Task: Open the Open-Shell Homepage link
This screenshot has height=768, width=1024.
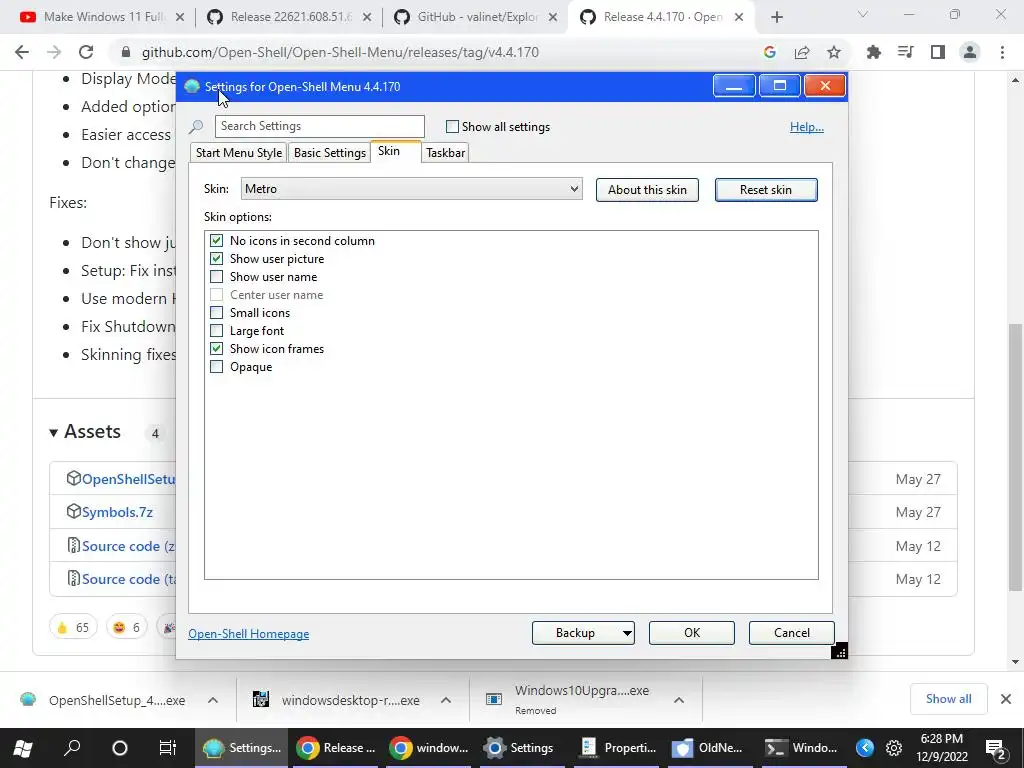Action: point(248,634)
